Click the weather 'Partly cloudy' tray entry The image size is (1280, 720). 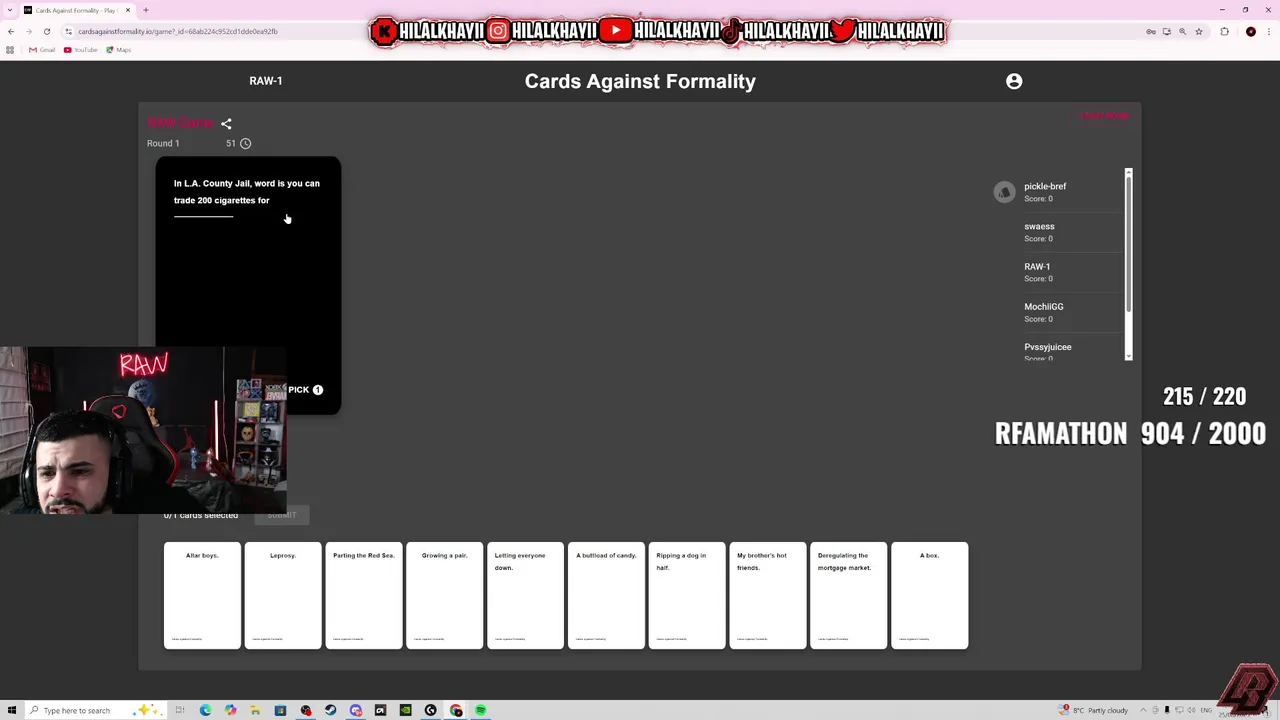(1095, 710)
